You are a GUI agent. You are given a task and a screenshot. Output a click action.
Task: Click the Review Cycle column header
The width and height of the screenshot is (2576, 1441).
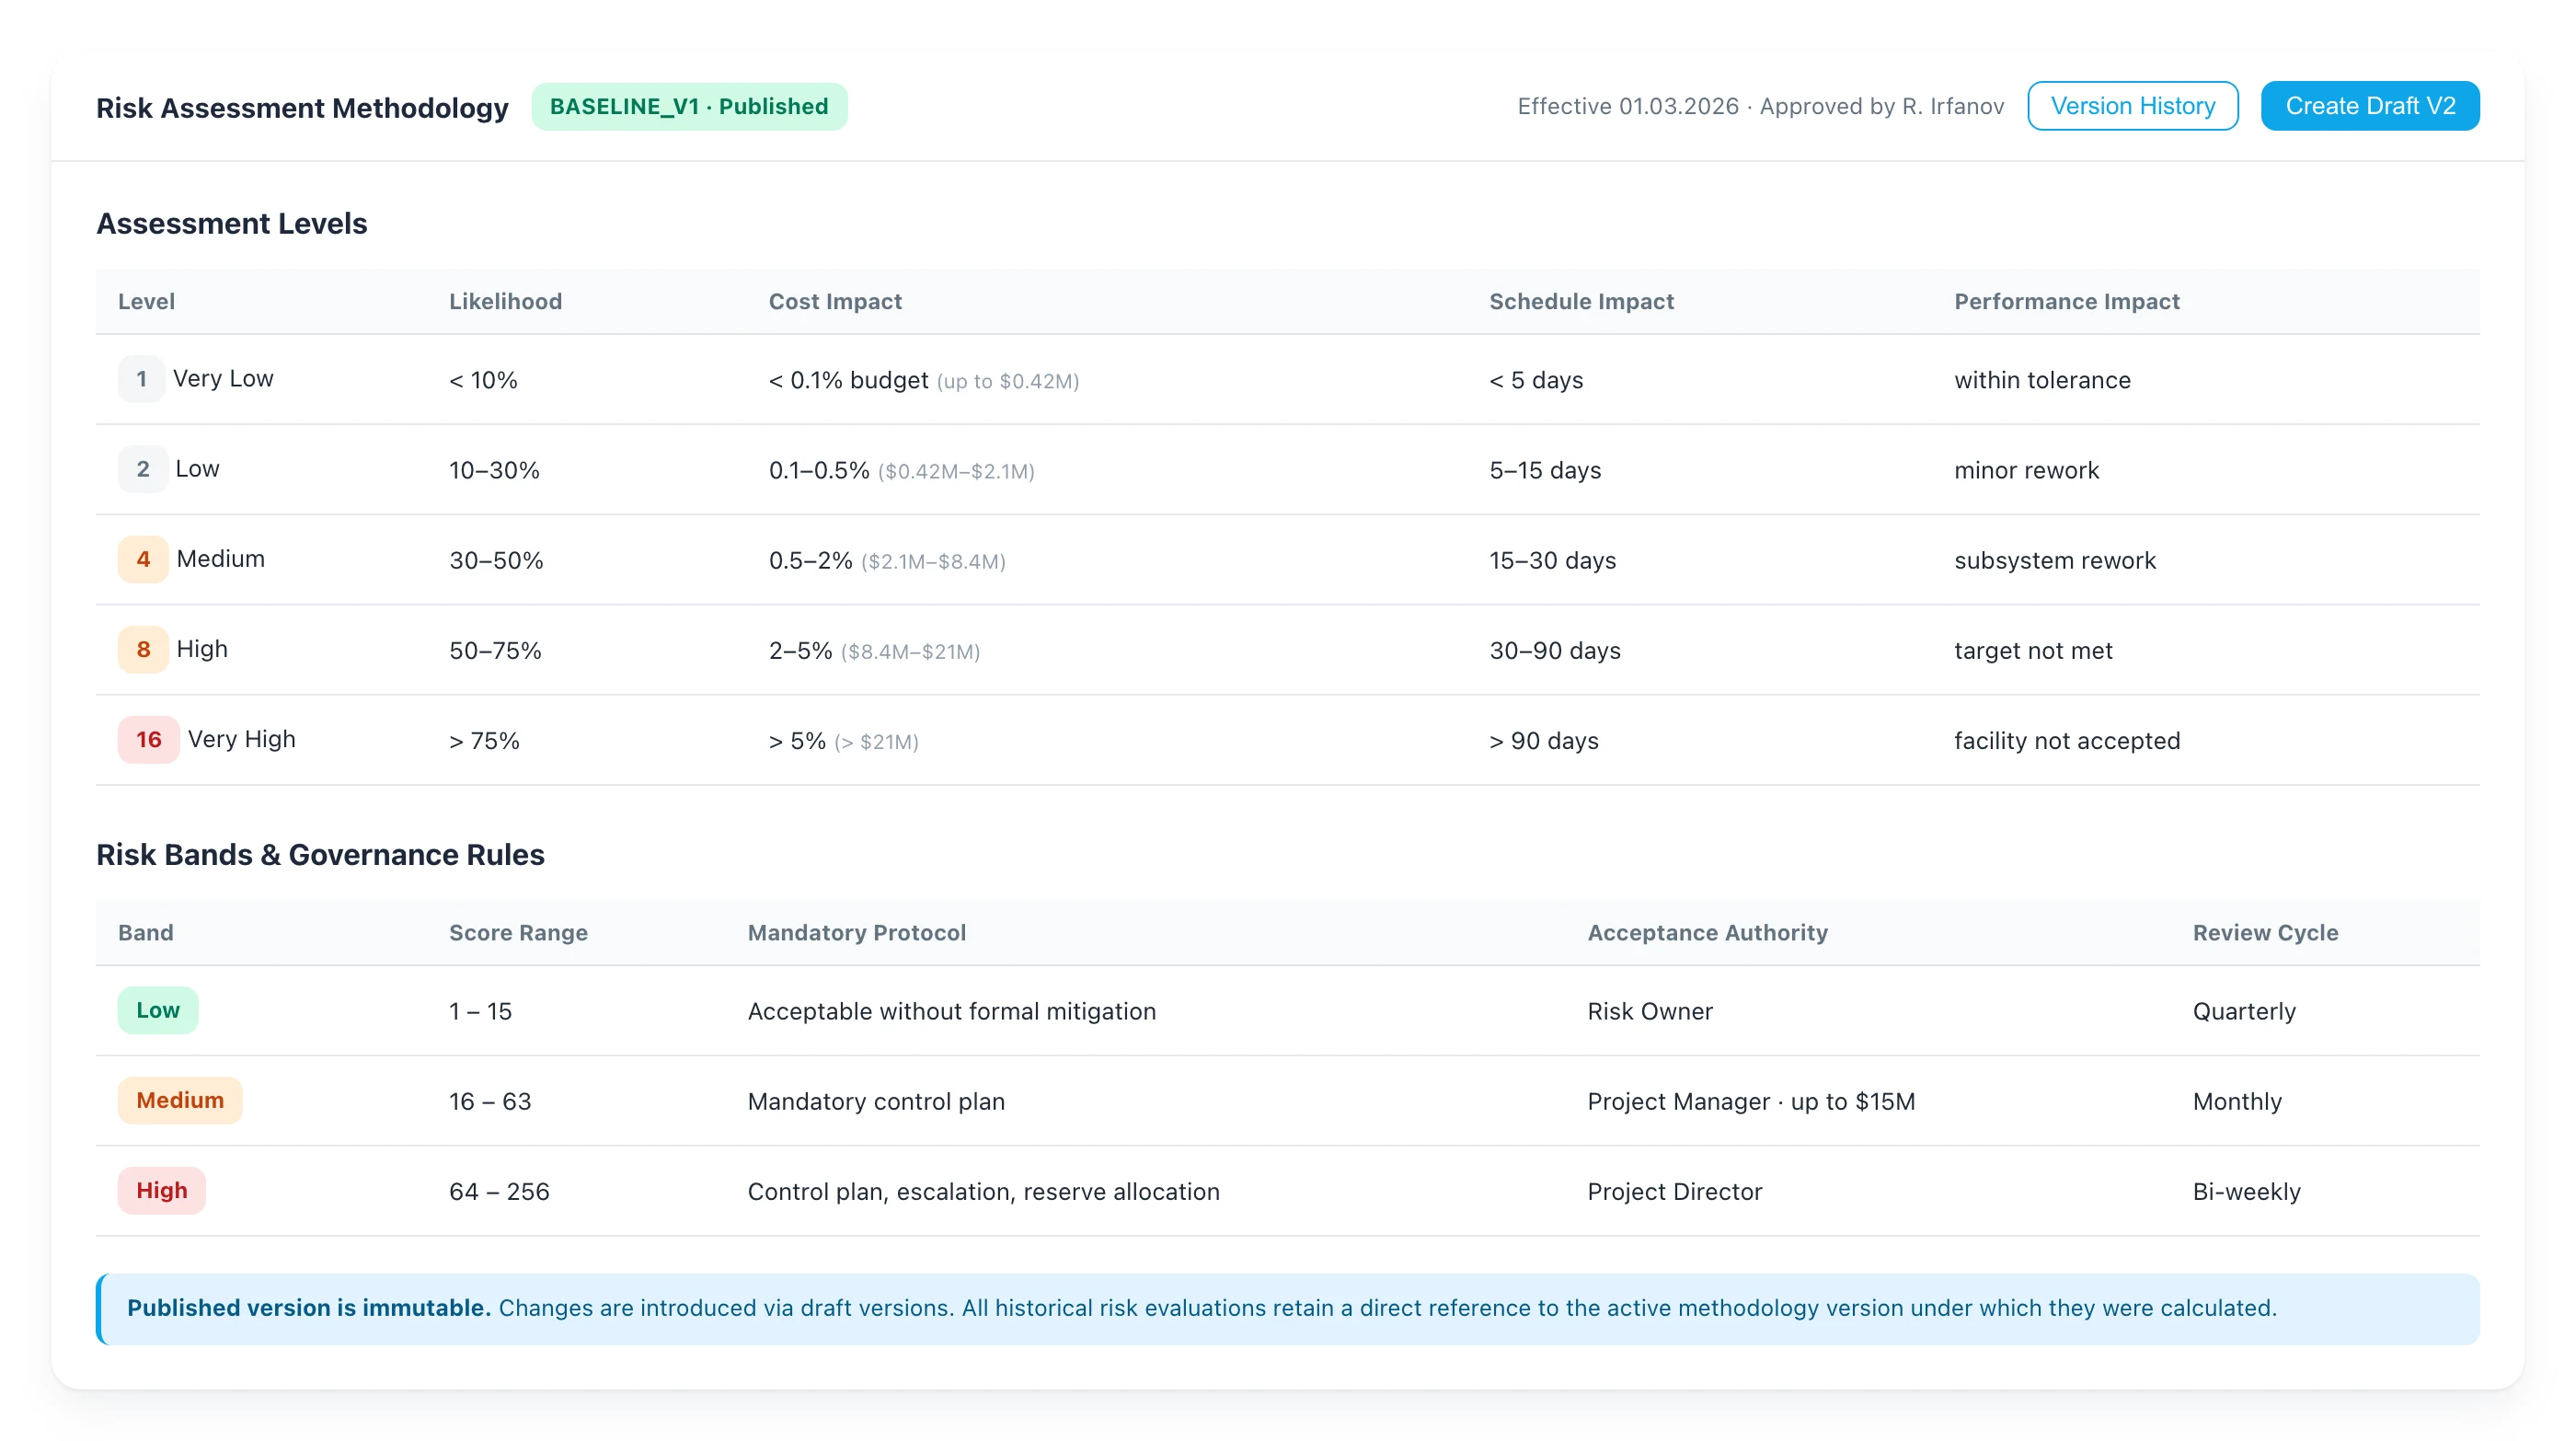pos(2265,932)
